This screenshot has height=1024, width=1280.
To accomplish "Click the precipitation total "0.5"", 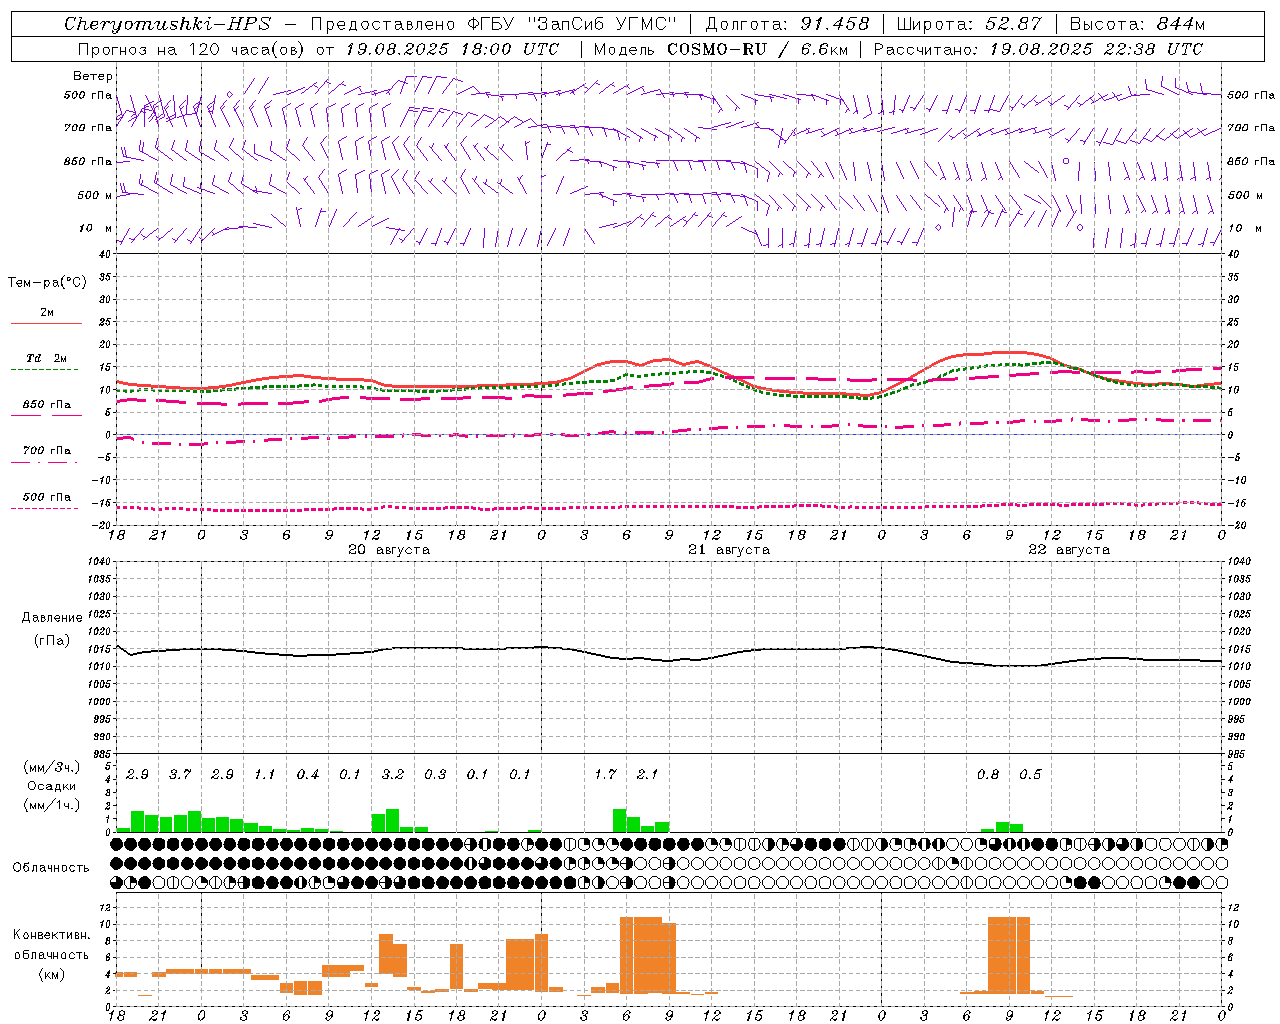I will [1030, 775].
